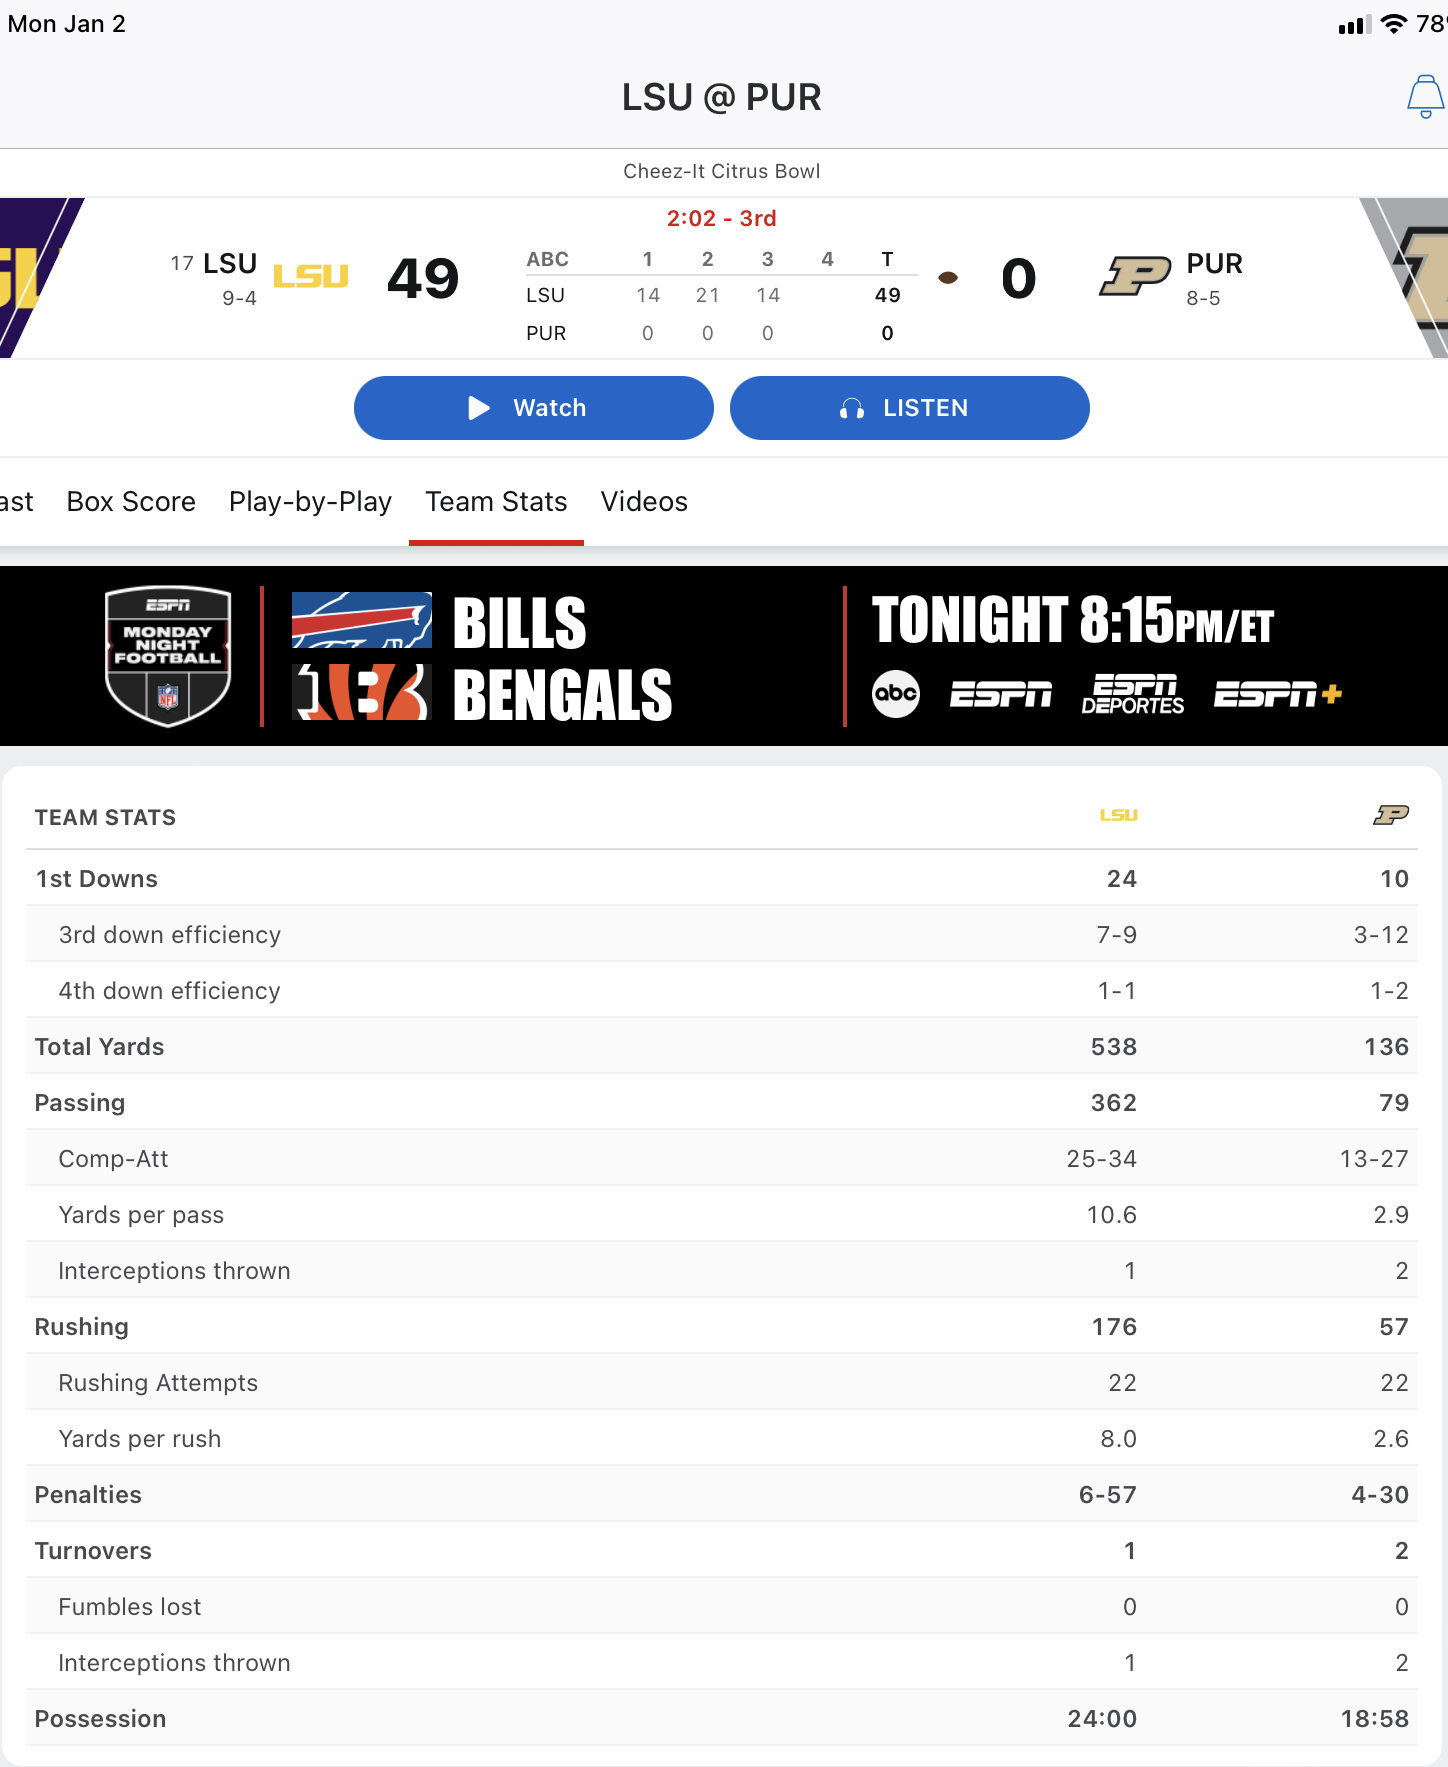Tap the ABC logo in the banner
This screenshot has height=1767, width=1448.
click(896, 694)
